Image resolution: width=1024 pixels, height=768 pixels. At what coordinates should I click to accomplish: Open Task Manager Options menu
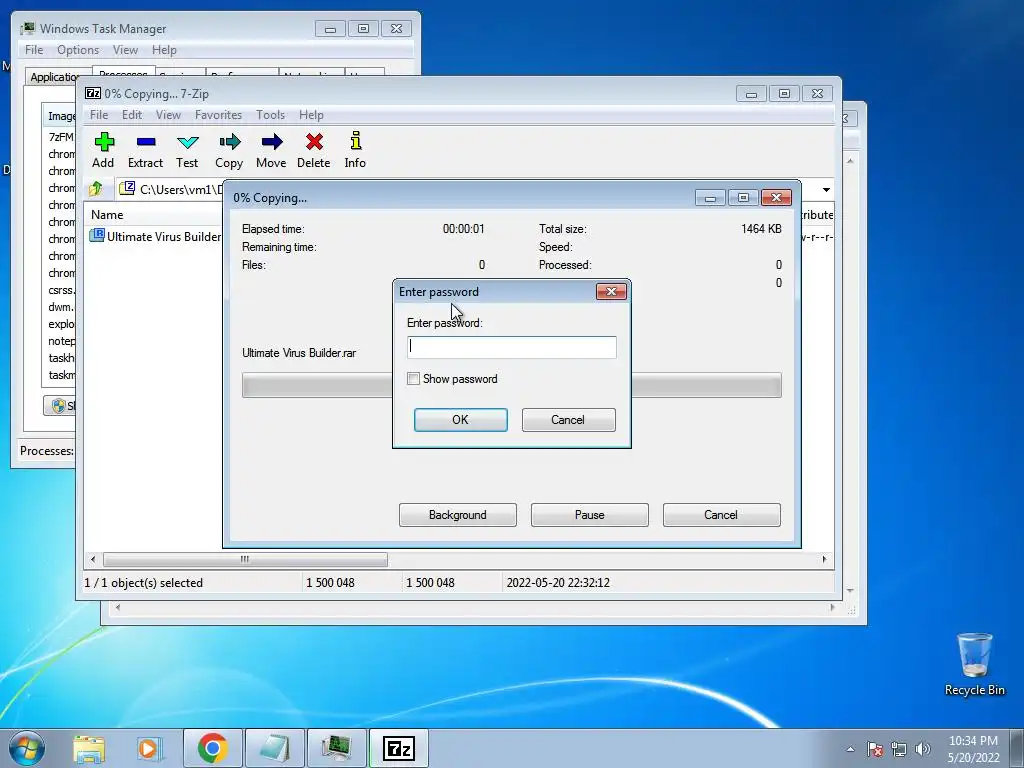(x=78, y=50)
